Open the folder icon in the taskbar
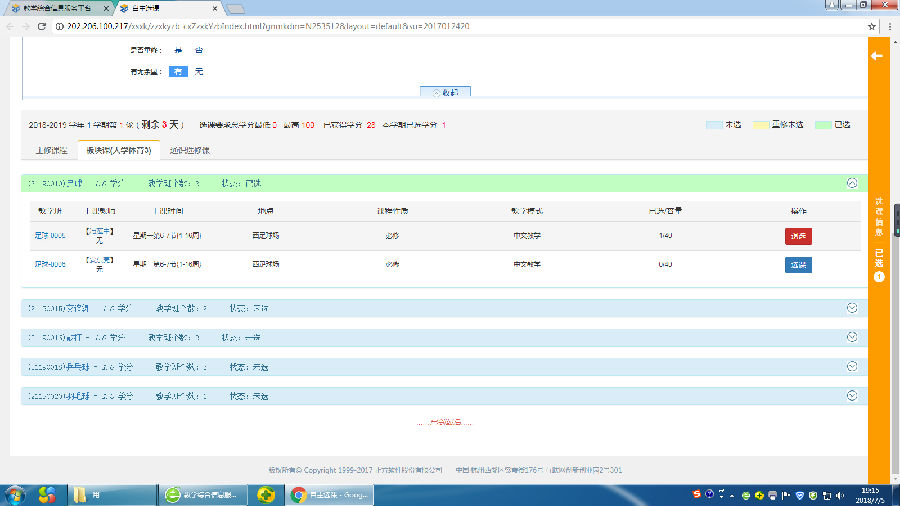900x506 pixels. [x=79, y=494]
